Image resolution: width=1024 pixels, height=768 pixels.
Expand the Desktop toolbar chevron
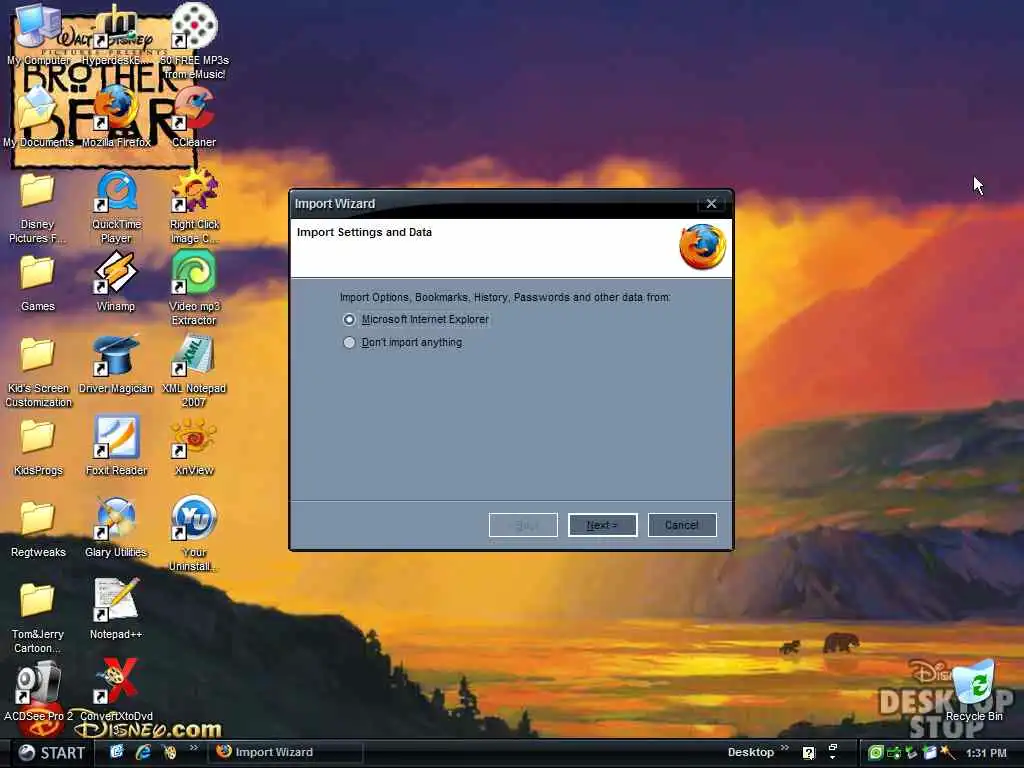[x=784, y=748]
